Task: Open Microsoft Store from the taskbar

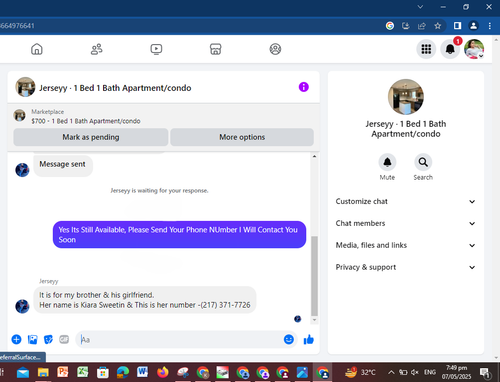Action: (x=103, y=372)
